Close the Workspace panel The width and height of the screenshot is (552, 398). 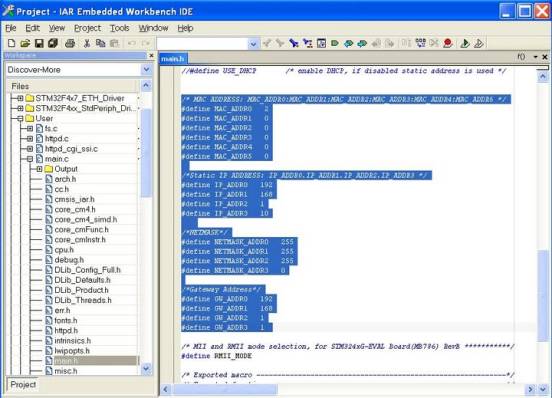coord(151,56)
